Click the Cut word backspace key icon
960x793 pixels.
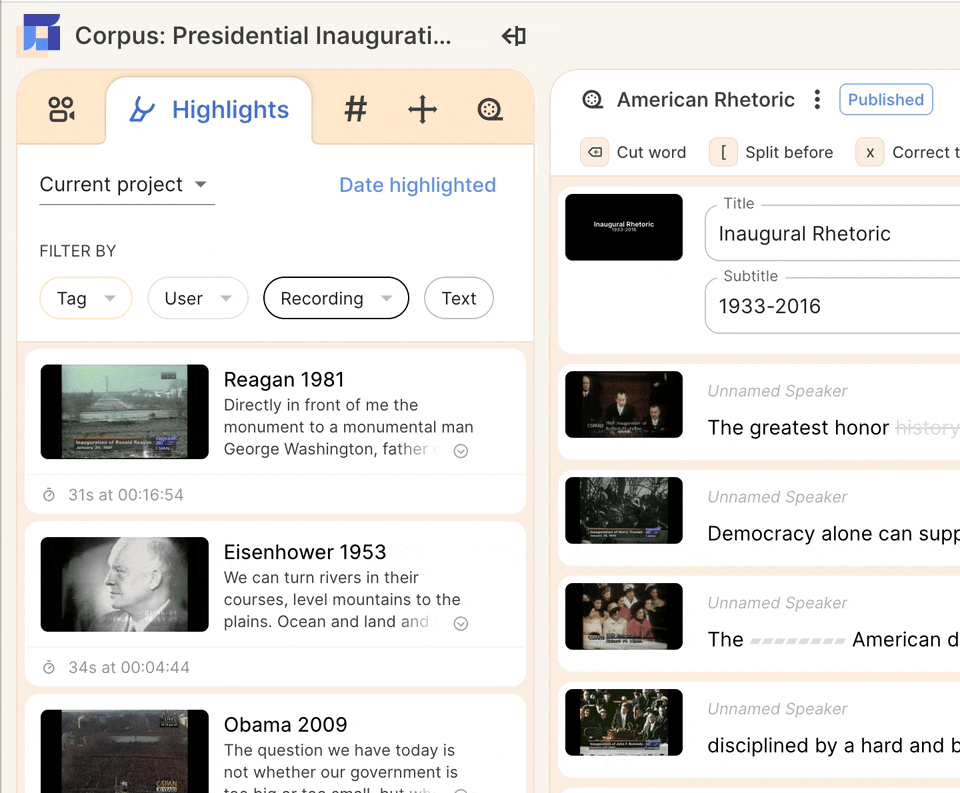(x=594, y=152)
